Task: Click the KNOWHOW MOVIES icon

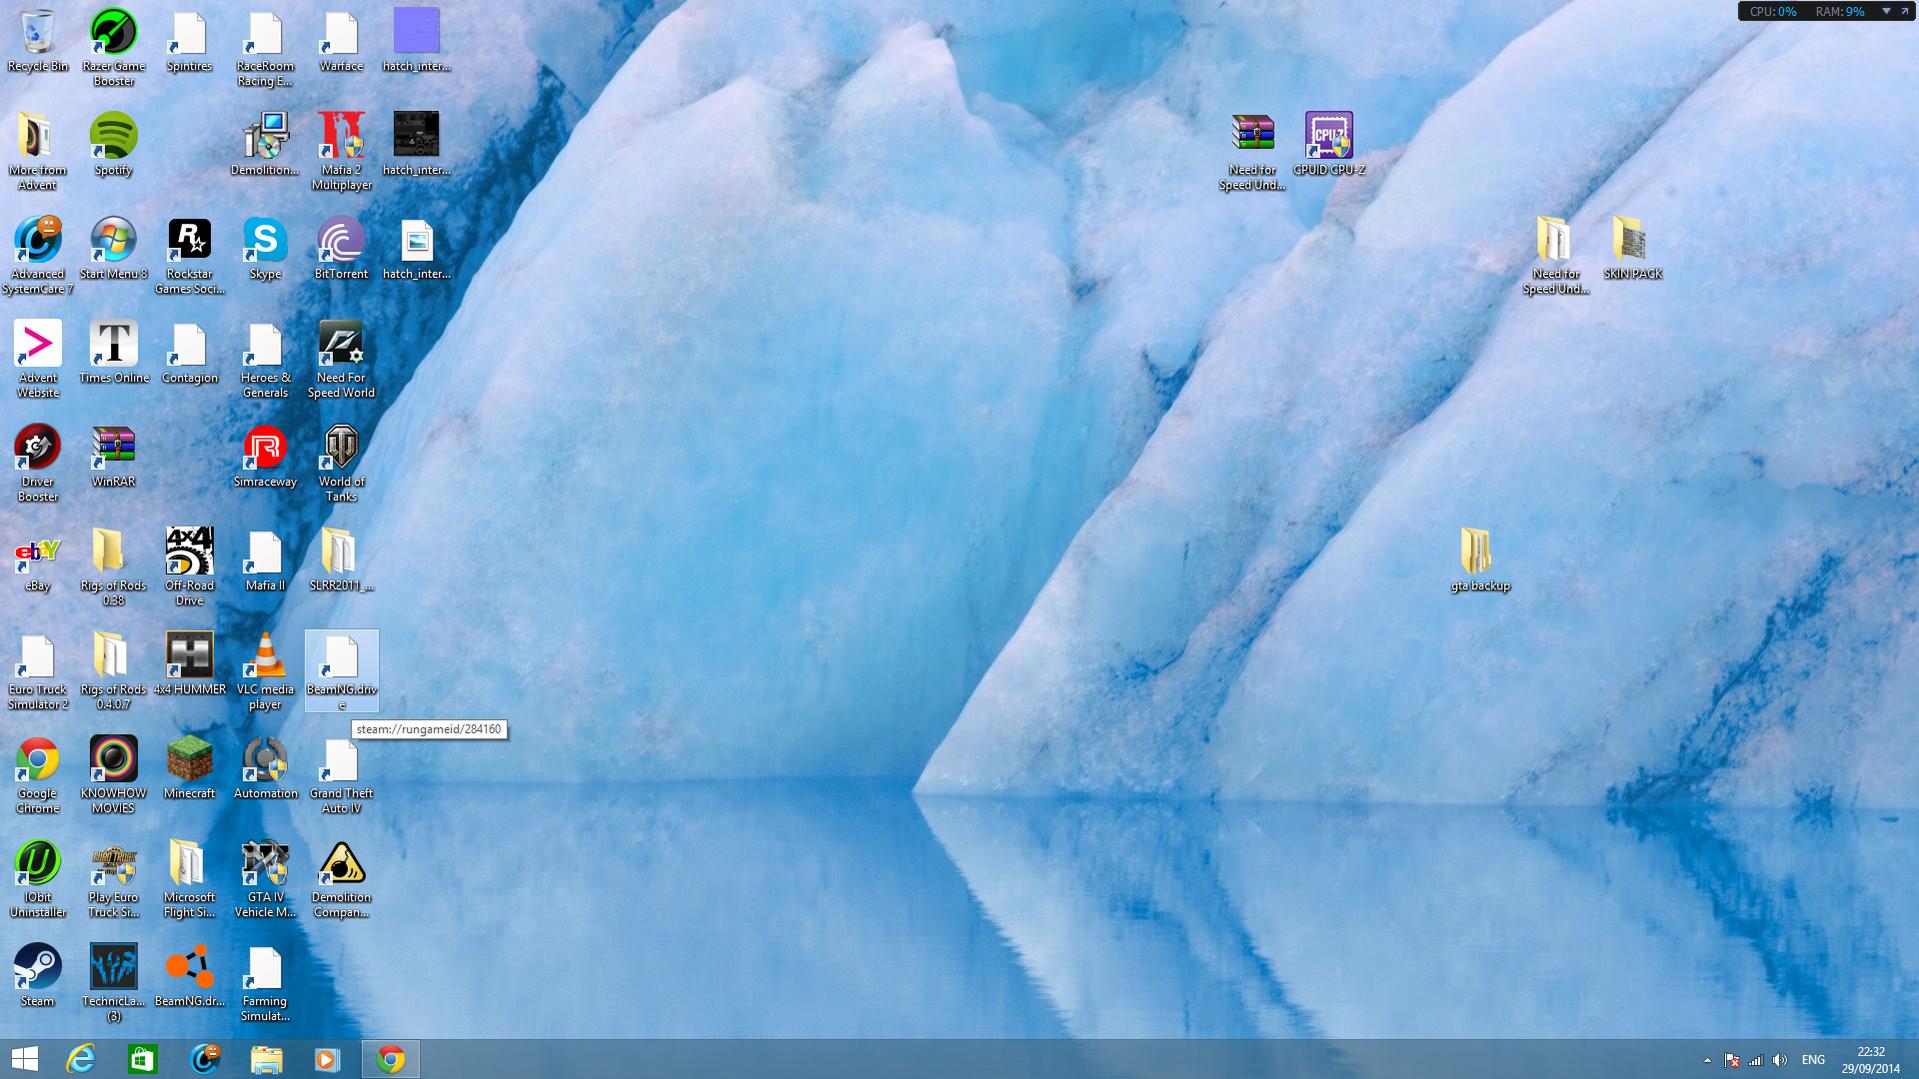Action: (113, 776)
